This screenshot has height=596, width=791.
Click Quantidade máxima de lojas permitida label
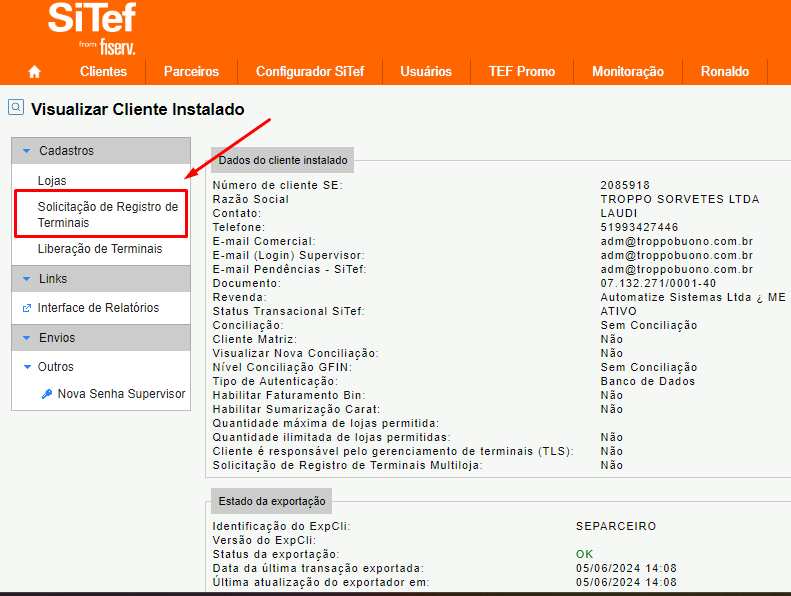[x=326, y=423]
